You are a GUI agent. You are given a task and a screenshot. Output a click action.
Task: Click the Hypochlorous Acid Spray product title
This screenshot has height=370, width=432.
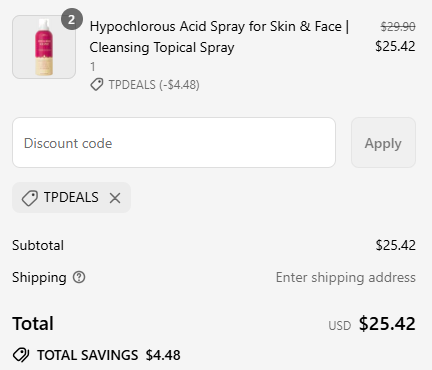point(219,37)
